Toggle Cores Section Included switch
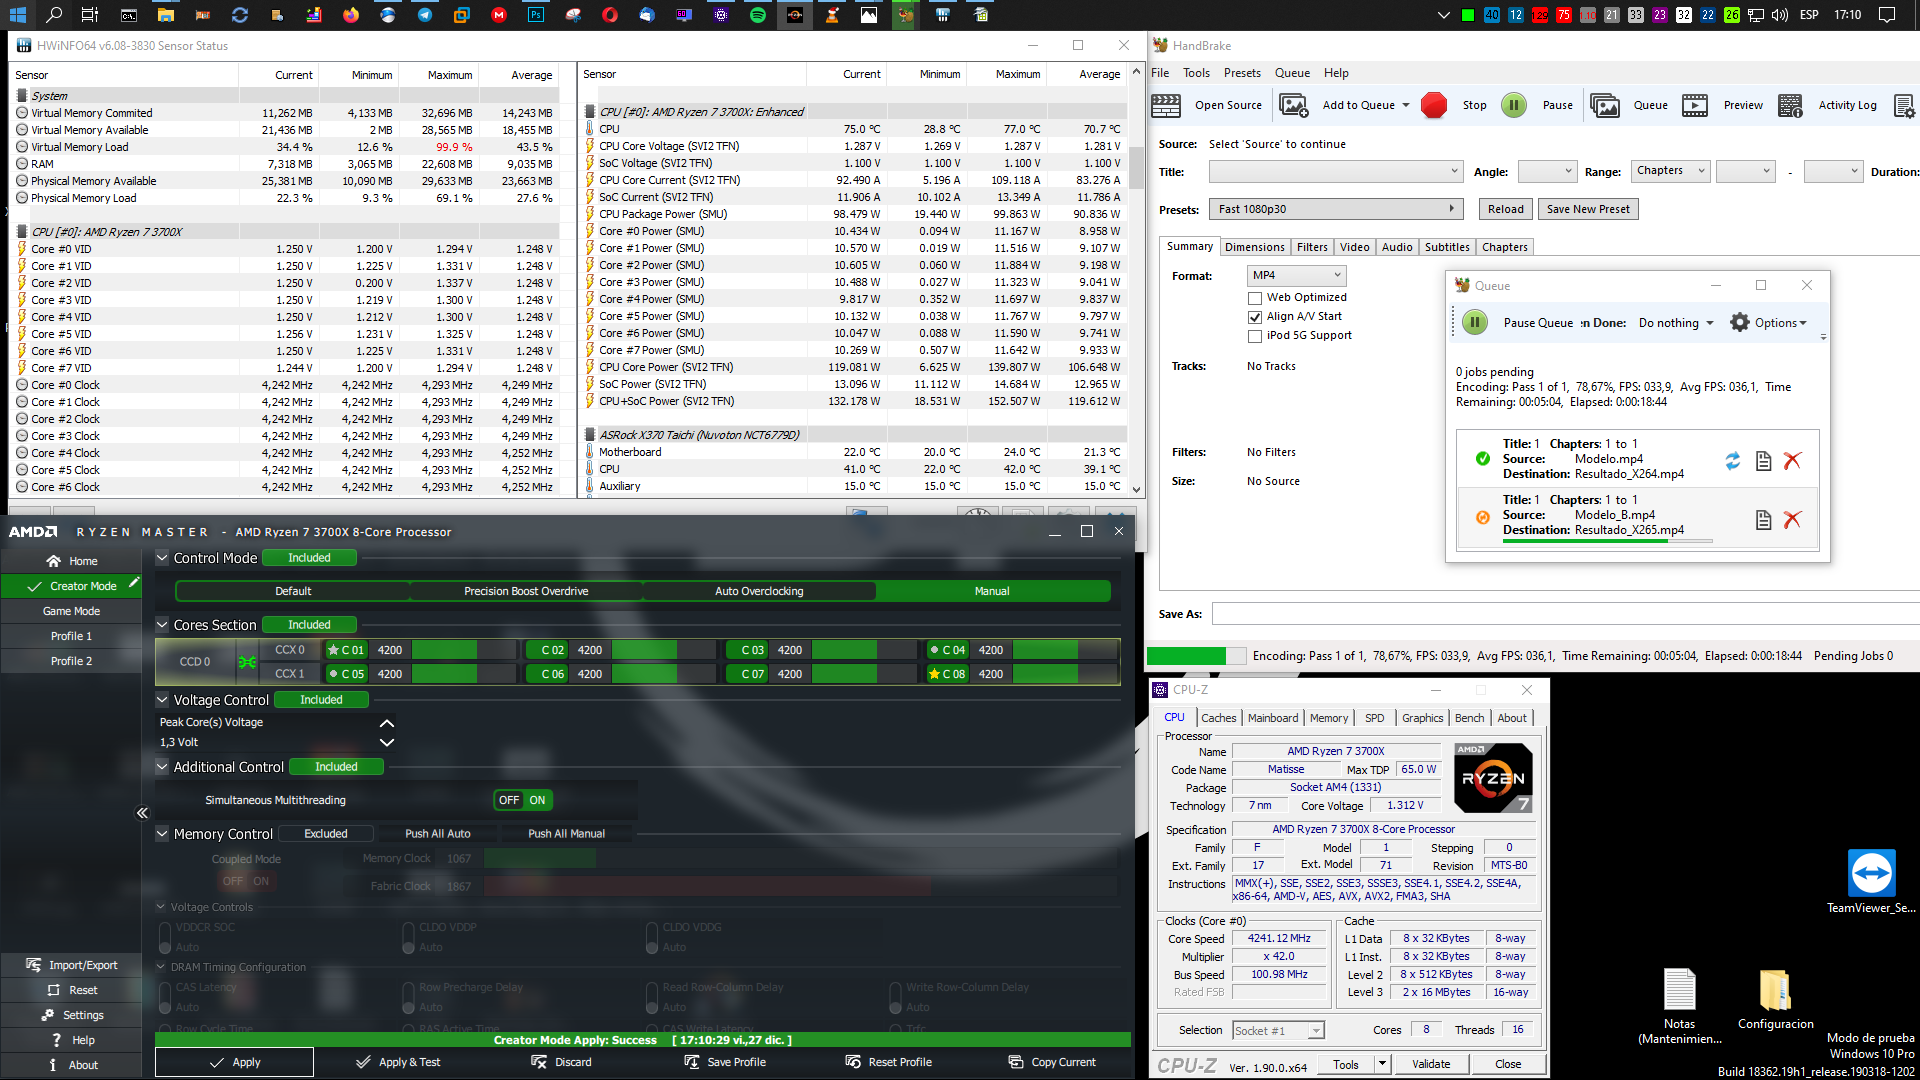The image size is (1920, 1080). 309,625
